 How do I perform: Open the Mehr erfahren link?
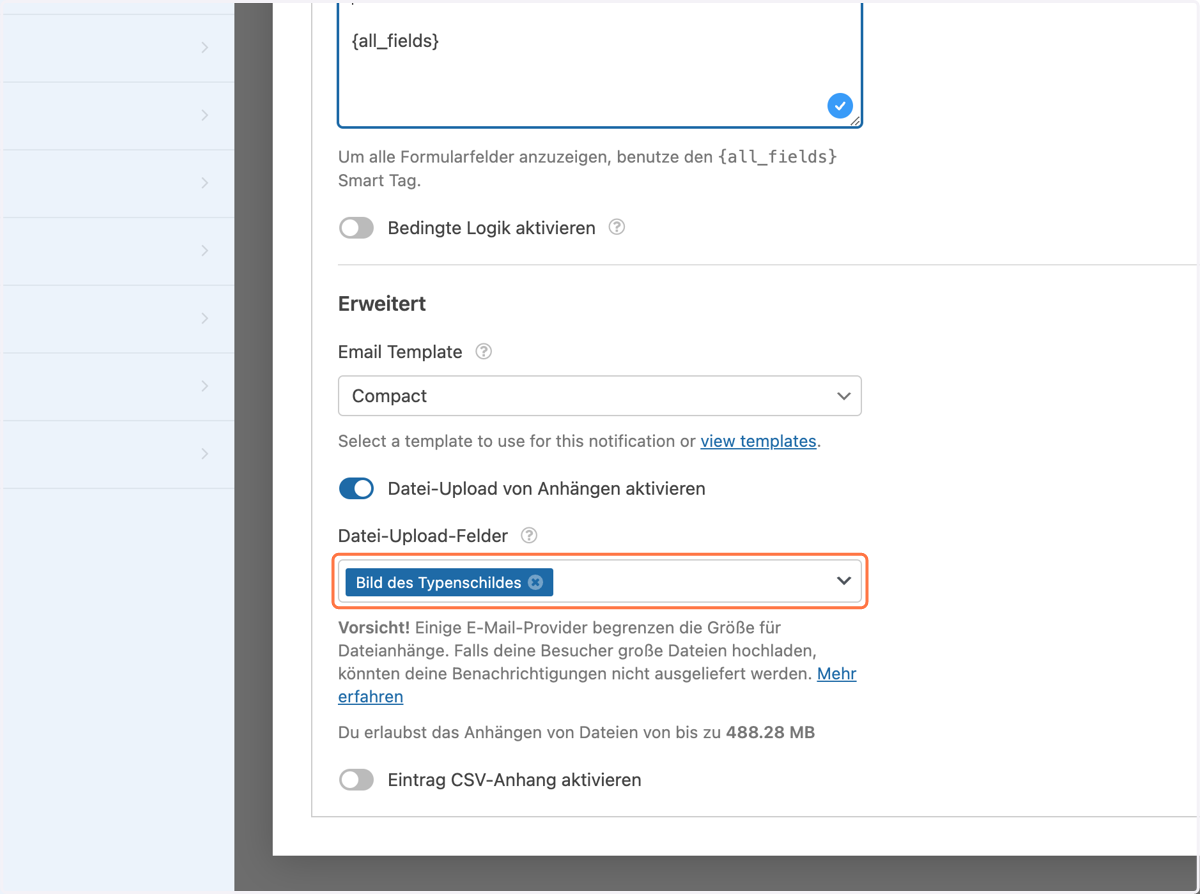(597, 685)
